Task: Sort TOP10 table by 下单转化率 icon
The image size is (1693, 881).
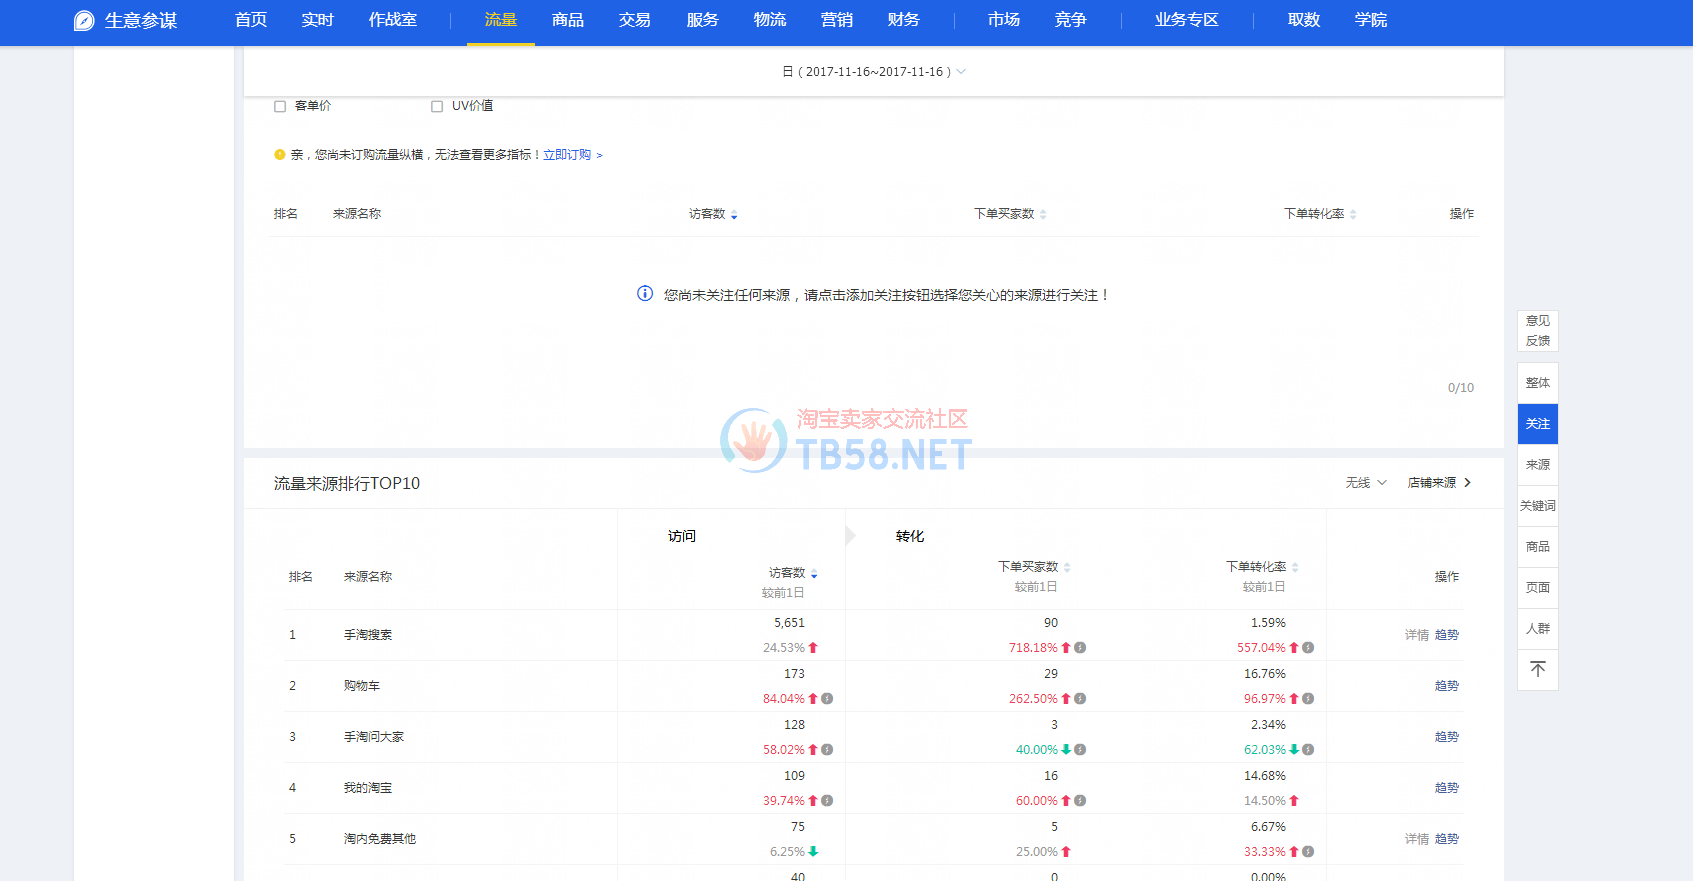Action: point(1295,568)
